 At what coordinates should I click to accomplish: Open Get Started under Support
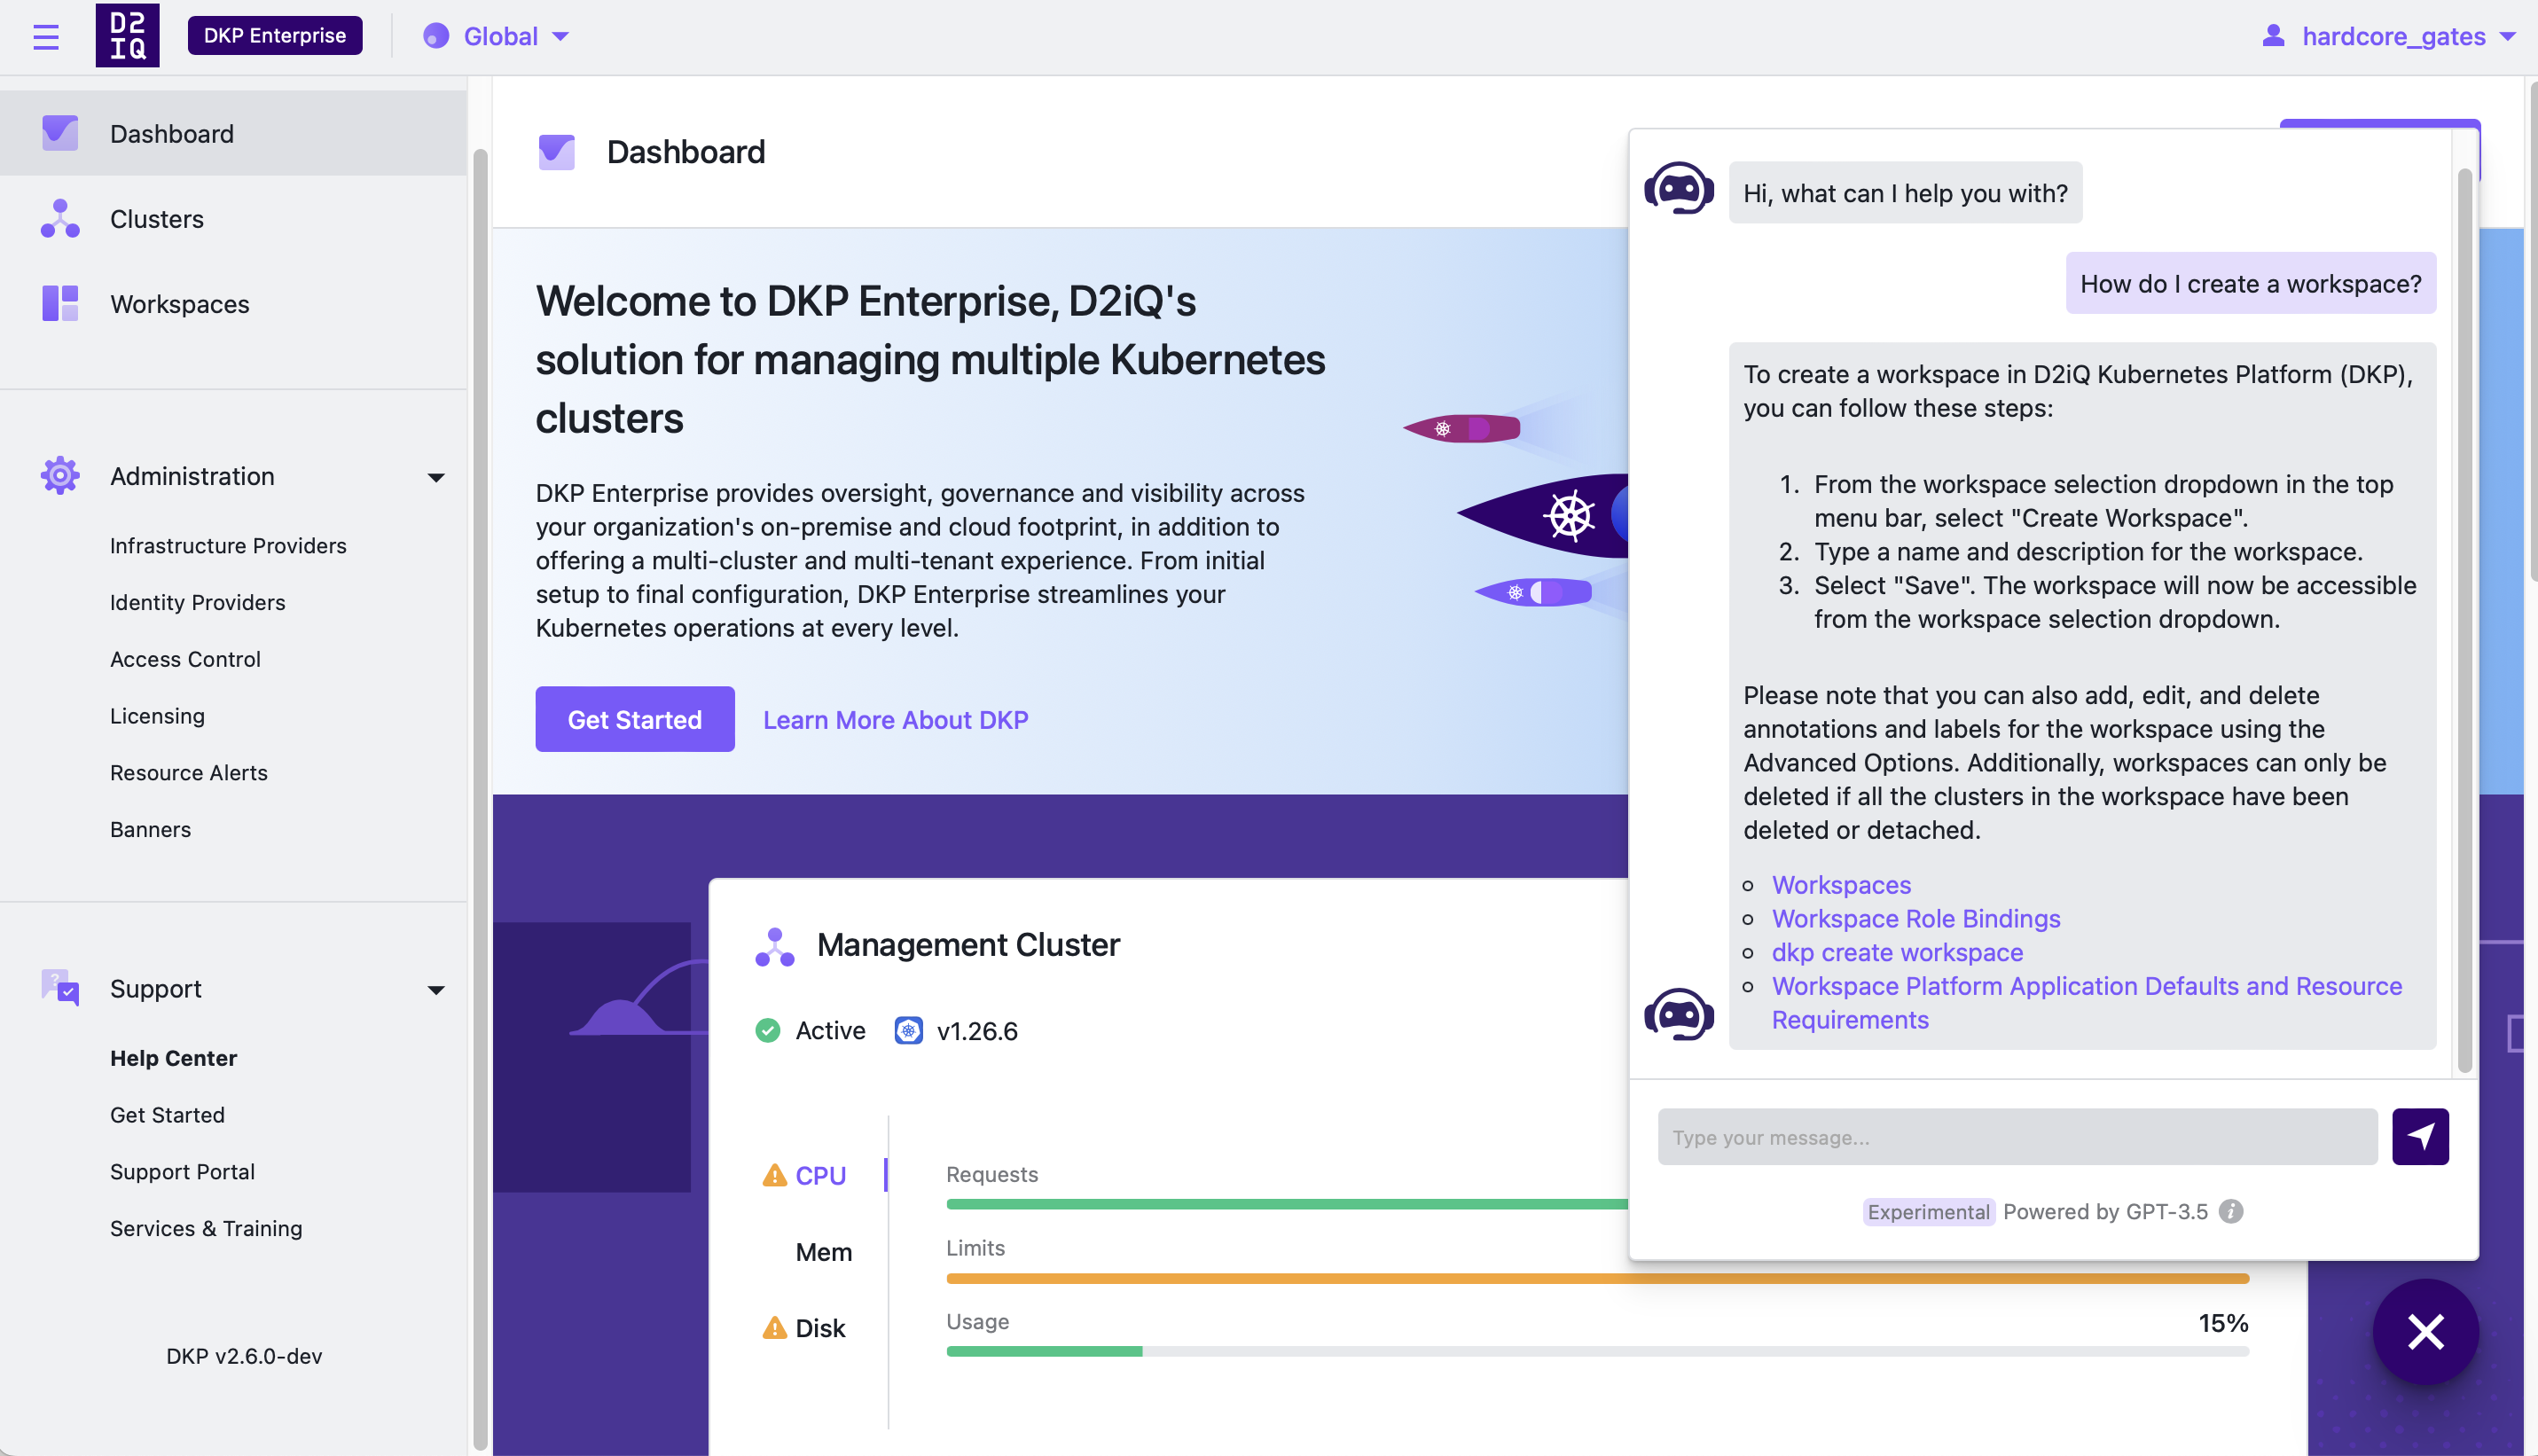pos(167,1115)
